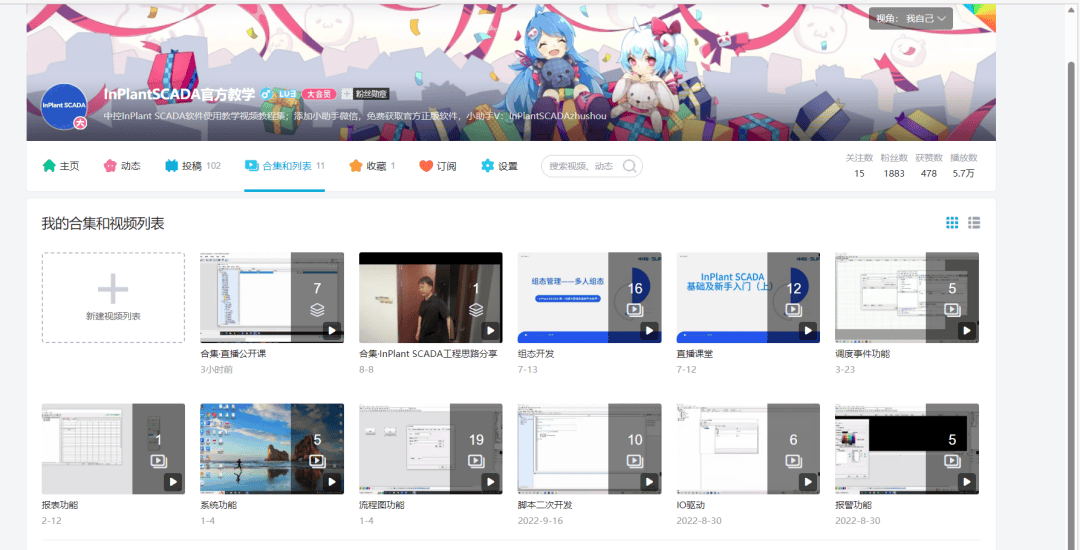This screenshot has width=1080, height=550.
Task: Click the 播放数 5.7万 stat
Action: [964, 165]
